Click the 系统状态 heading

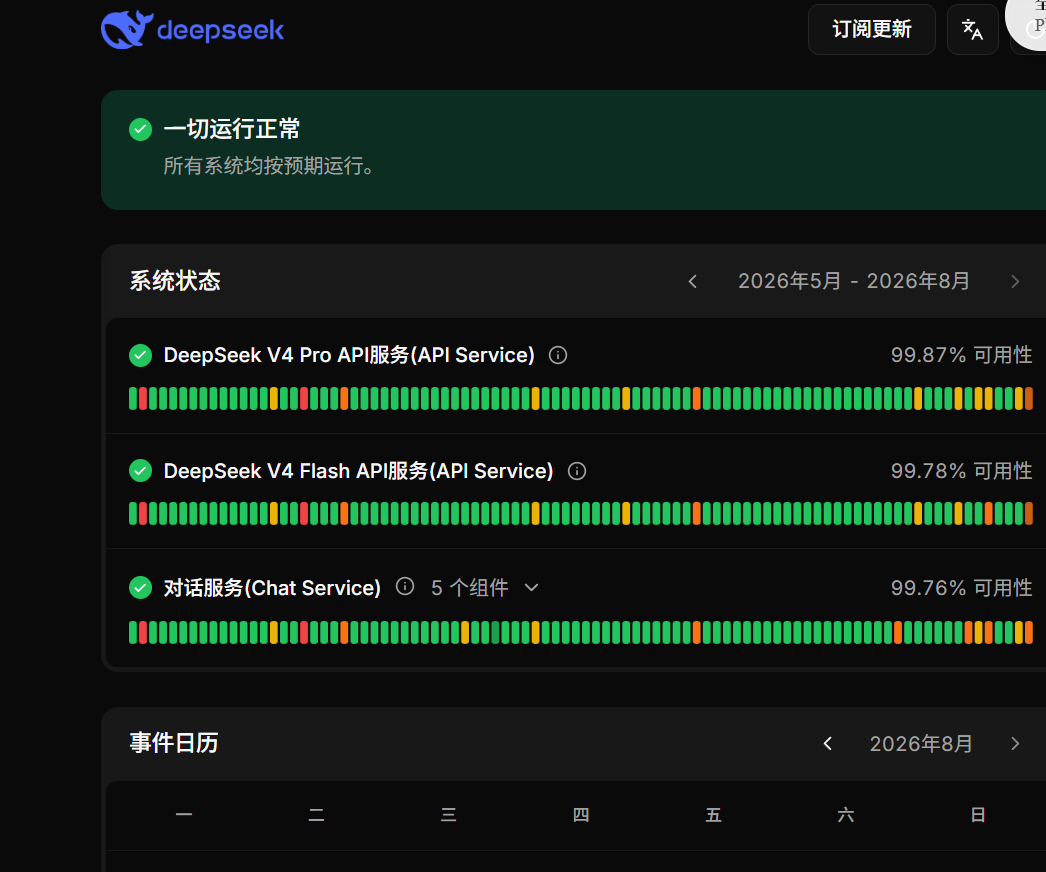(175, 281)
